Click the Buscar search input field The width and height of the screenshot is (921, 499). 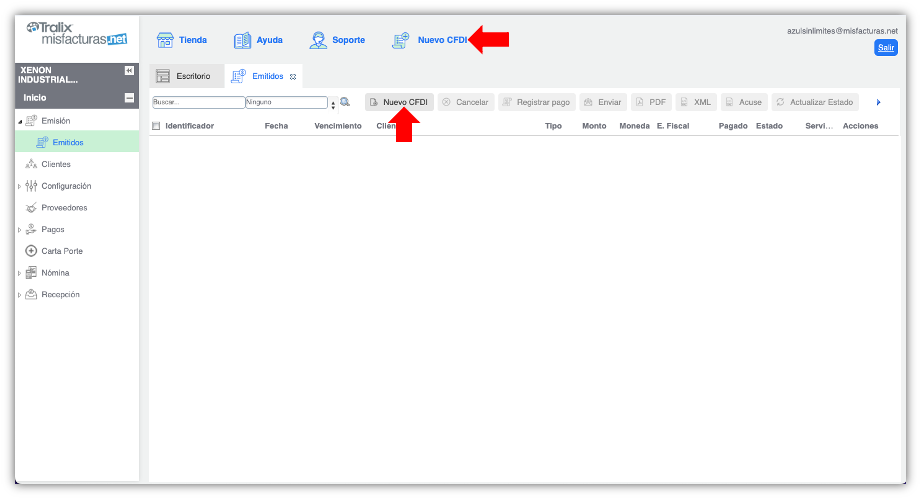(x=197, y=102)
